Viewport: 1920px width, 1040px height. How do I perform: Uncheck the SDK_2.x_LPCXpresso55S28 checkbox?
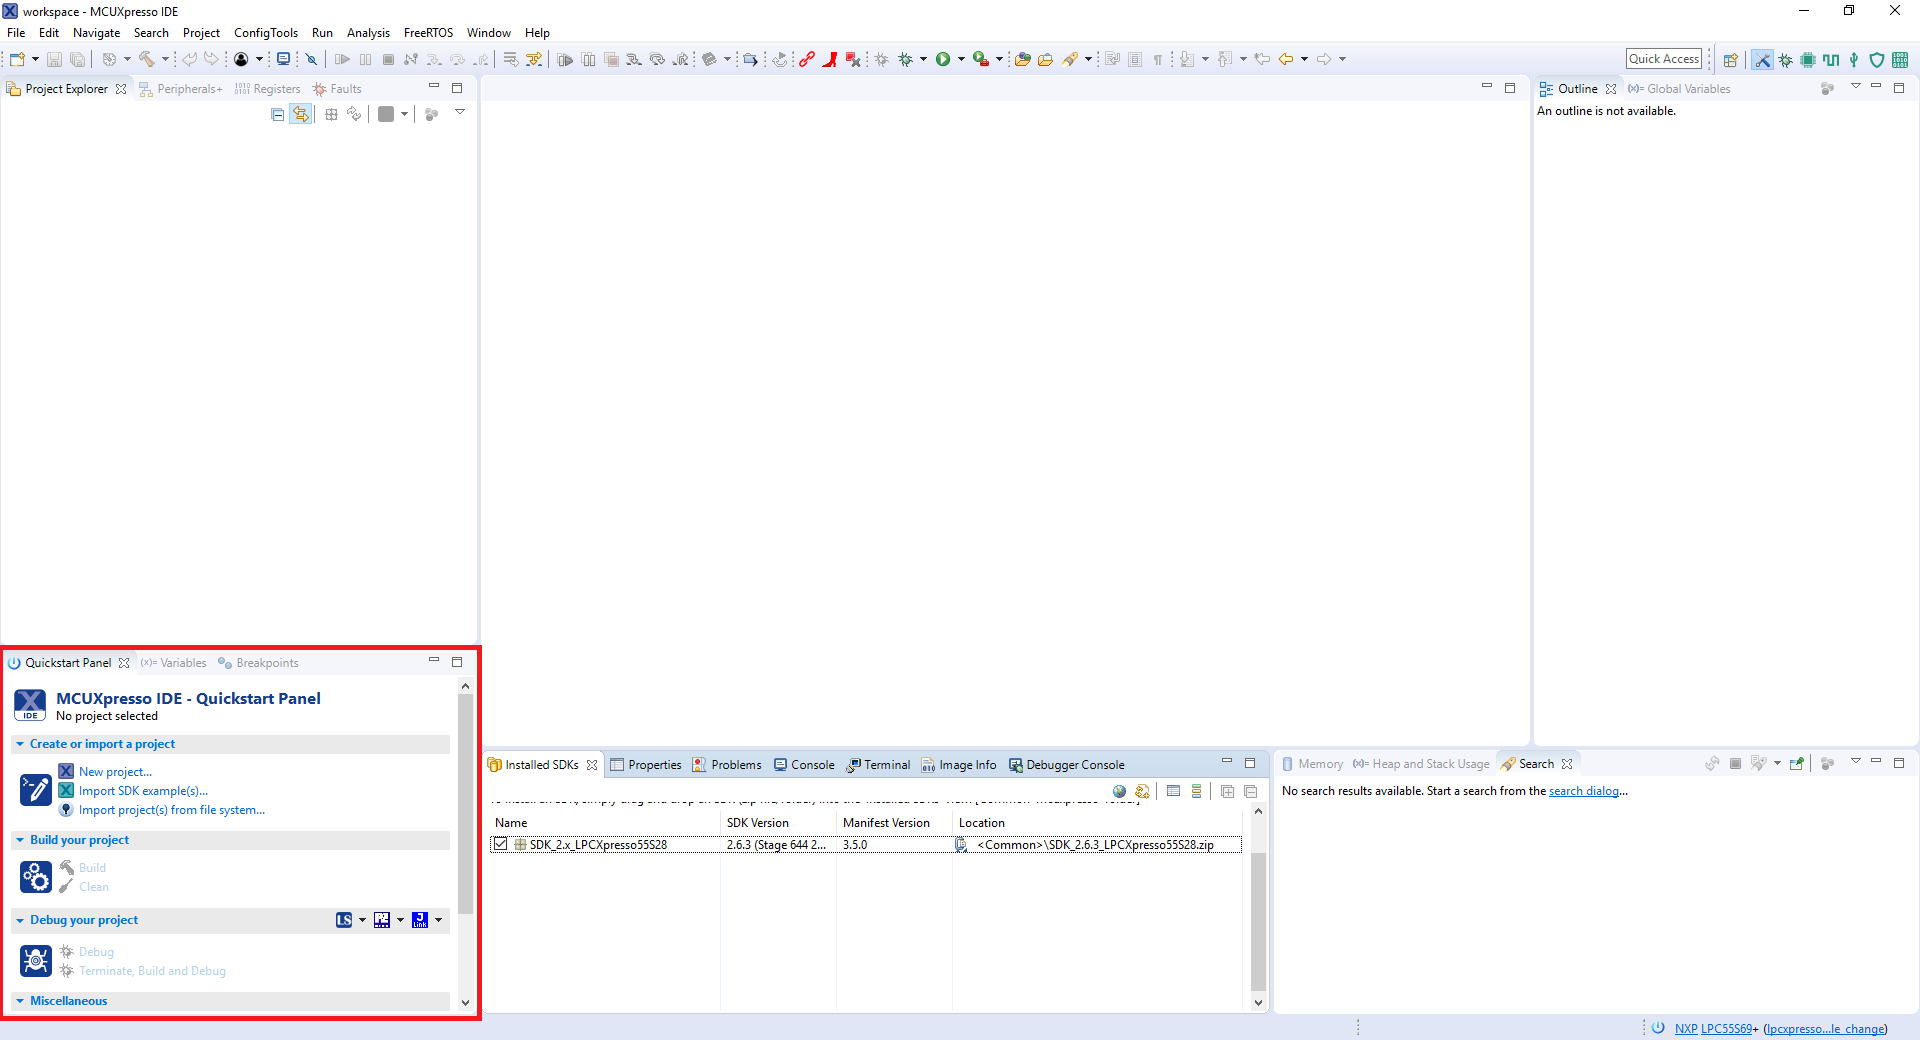[500, 845]
